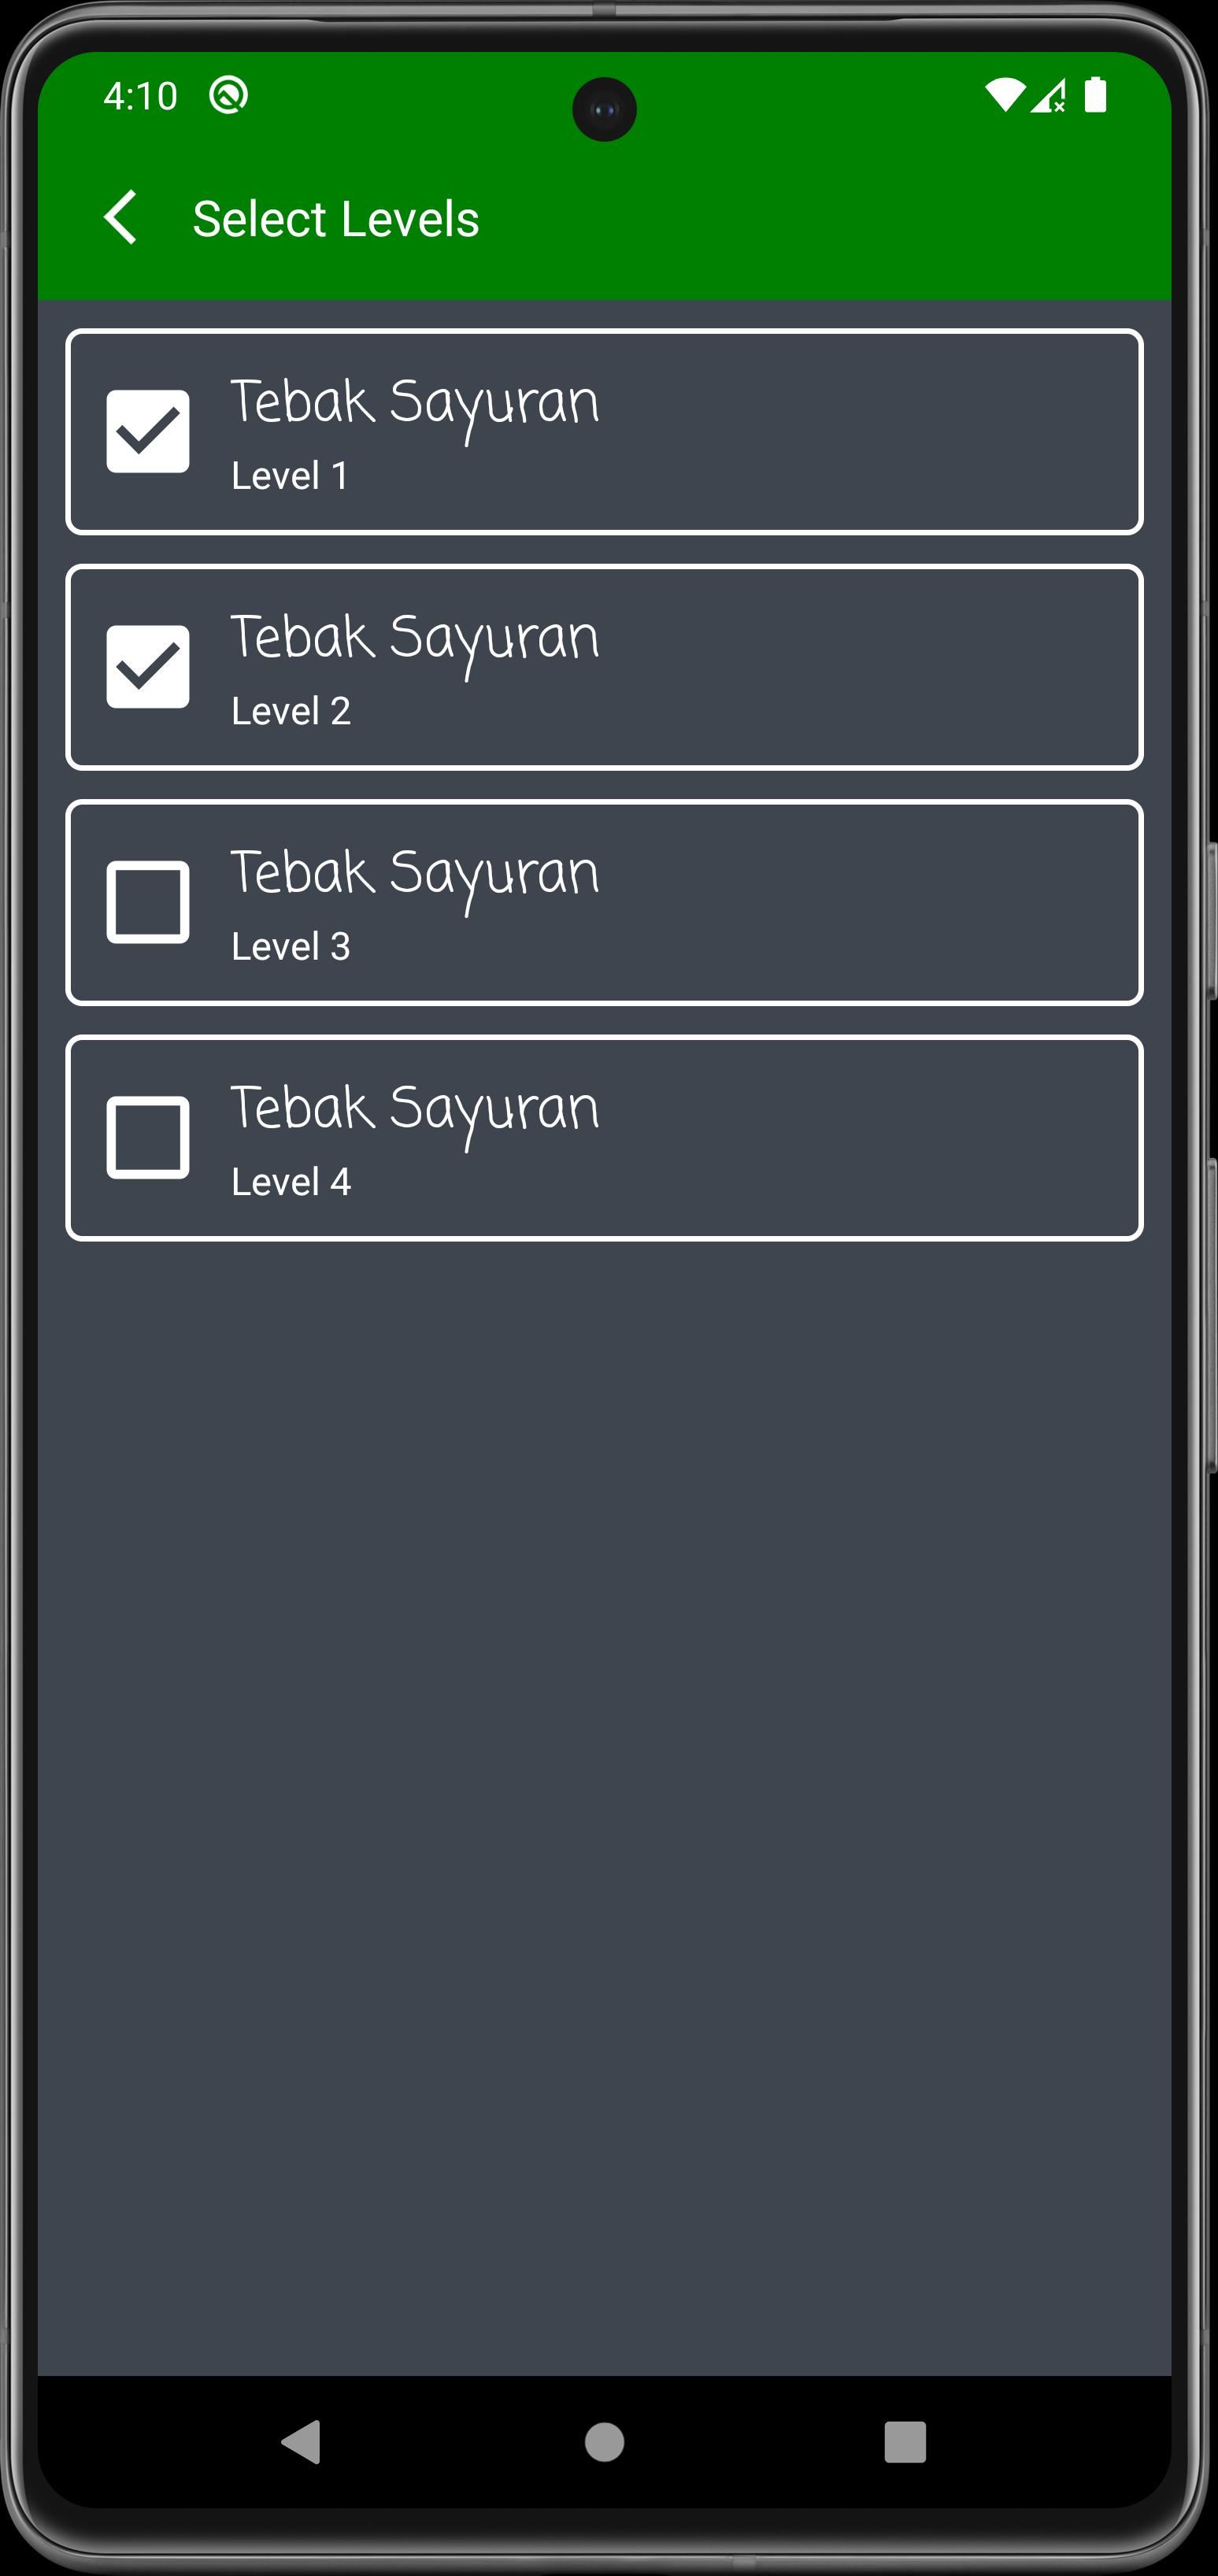This screenshot has width=1218, height=2576.
Task: Tap the battery indicator icon
Action: (1096, 96)
